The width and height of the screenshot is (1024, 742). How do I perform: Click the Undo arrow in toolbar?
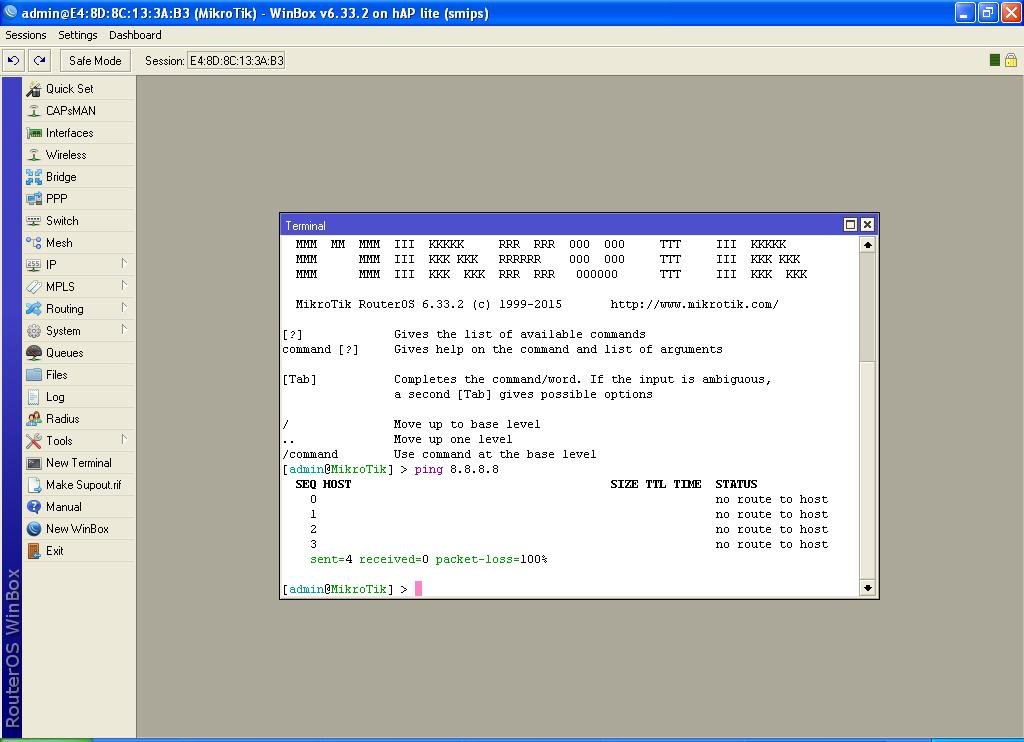point(13,61)
